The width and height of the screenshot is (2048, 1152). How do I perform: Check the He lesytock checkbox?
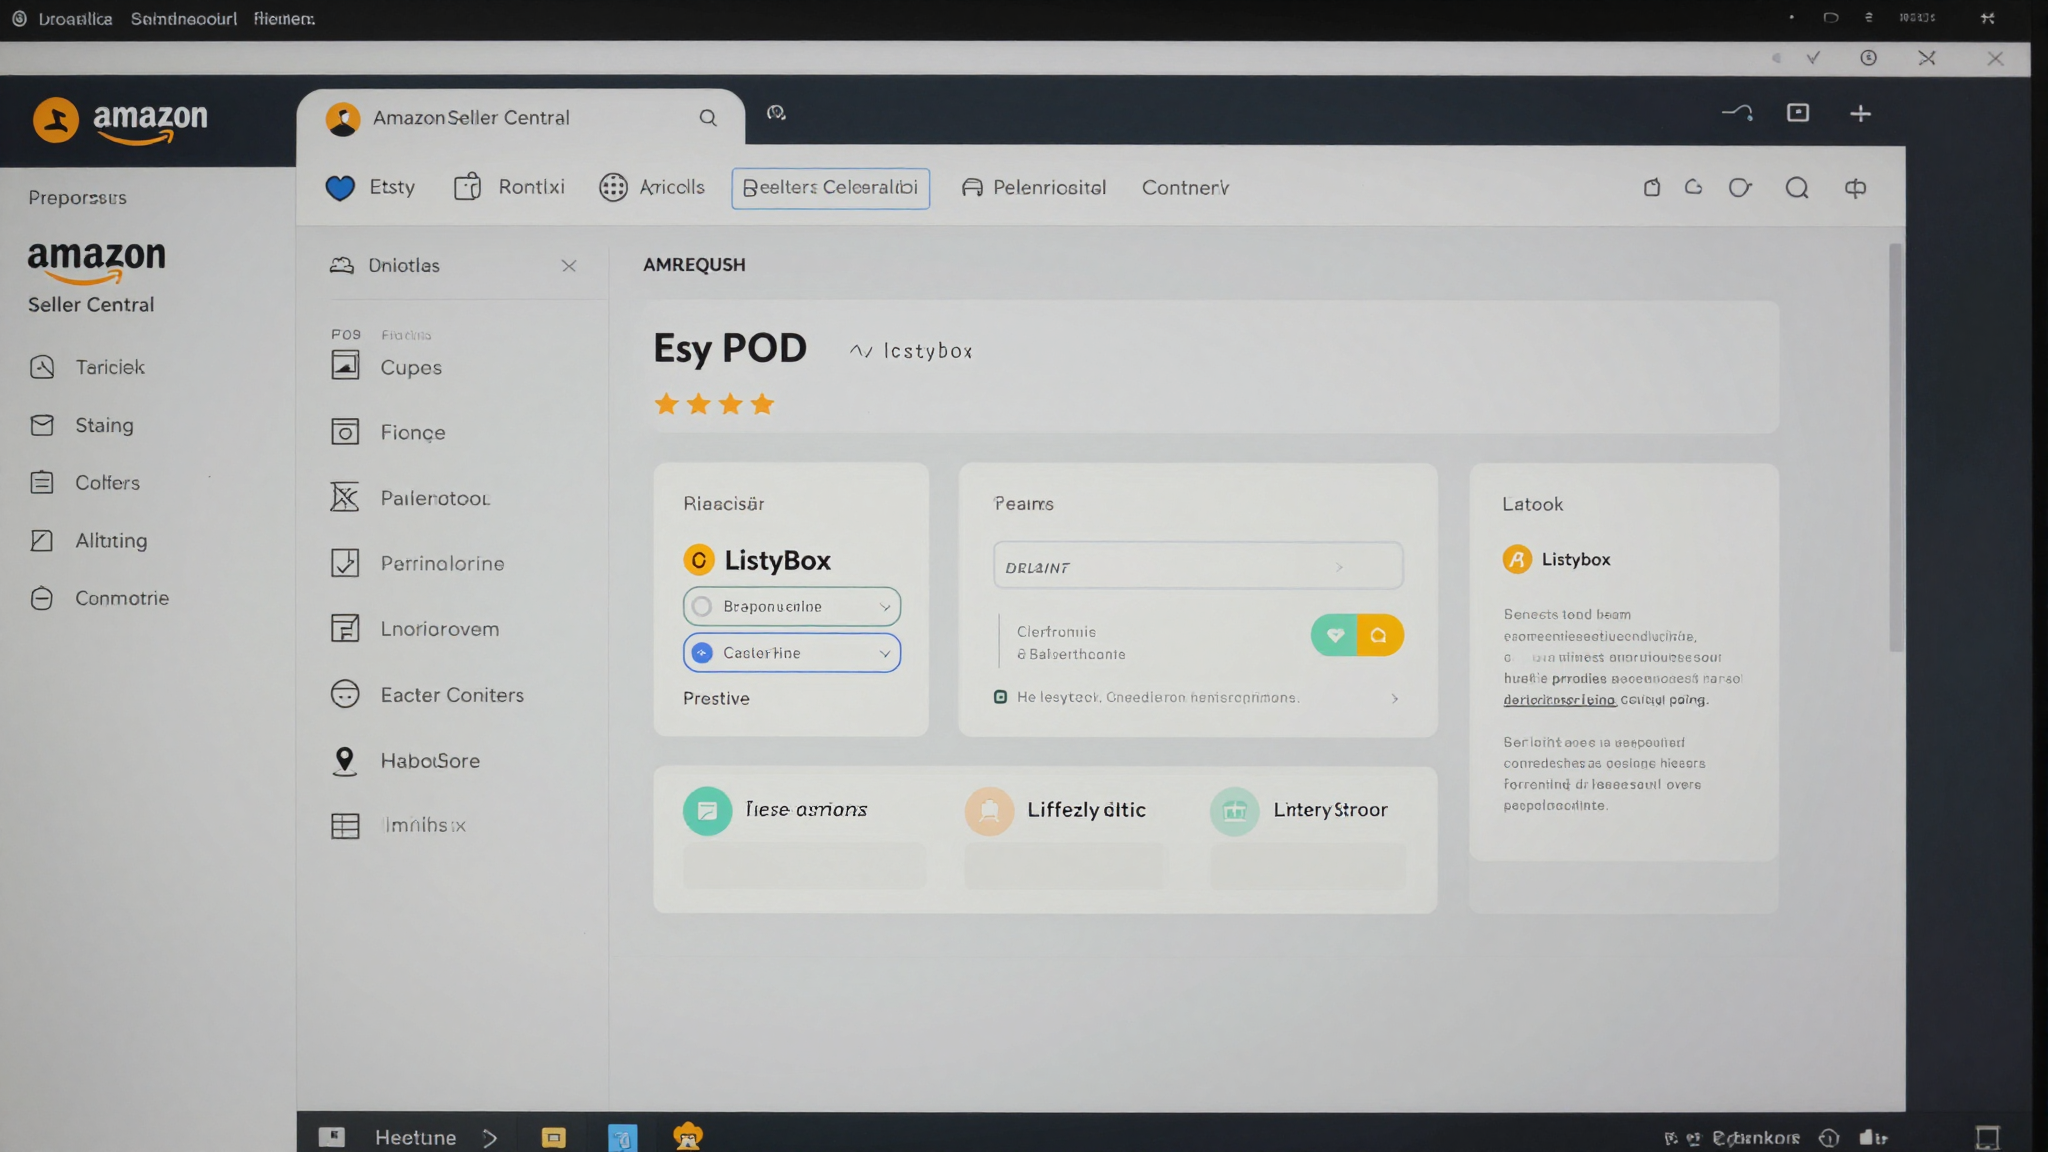pos(1000,697)
